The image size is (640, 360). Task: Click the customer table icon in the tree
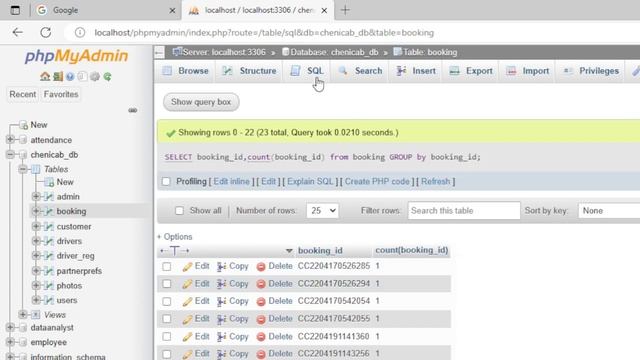click(x=49, y=226)
